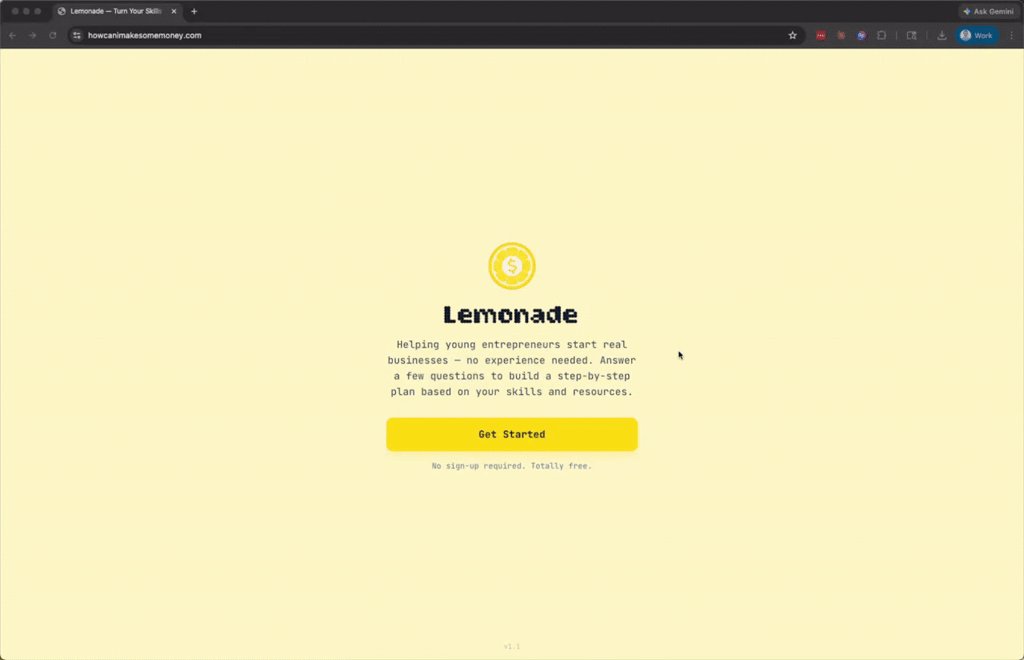Viewport: 1024px width, 660px height.
Task: Open the media search toolbar icon
Action: [912, 35]
